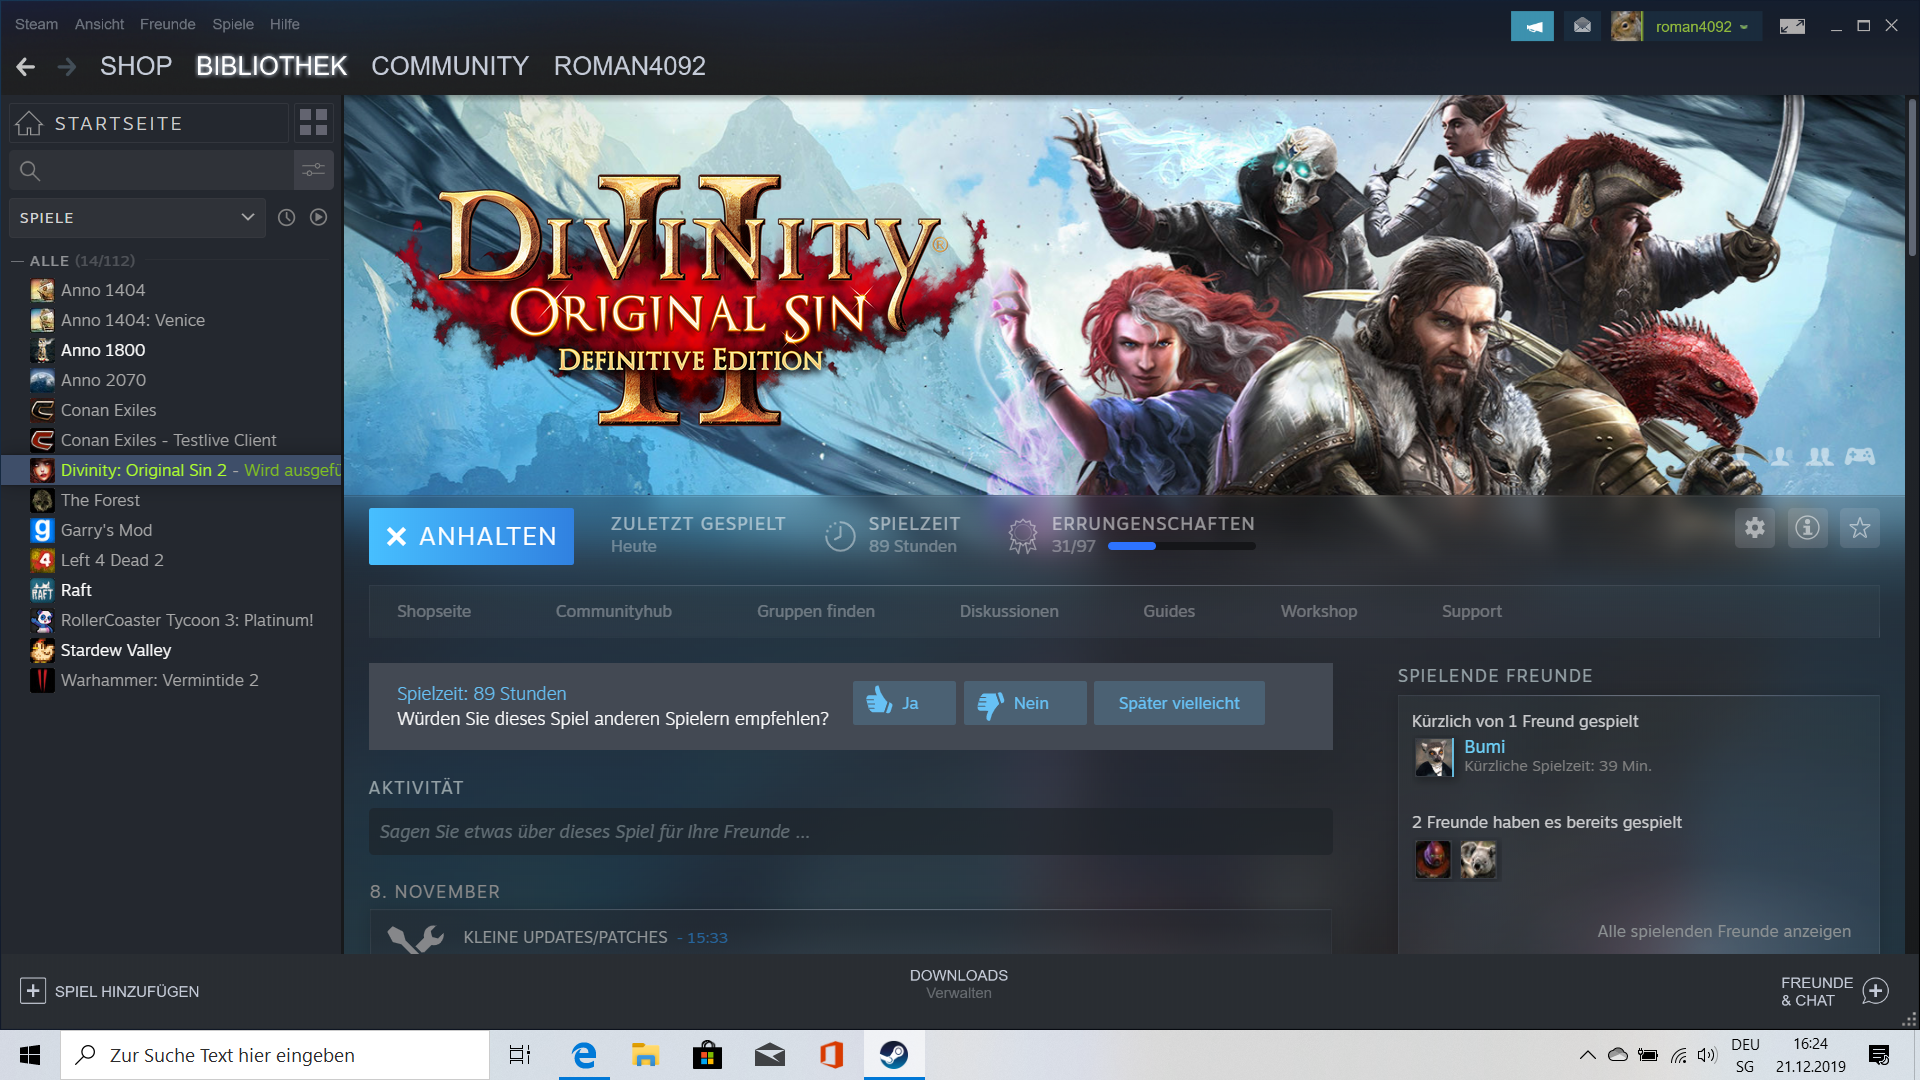The width and height of the screenshot is (1920, 1080).
Task: Click the achievements progress bar
Action: 1181,546
